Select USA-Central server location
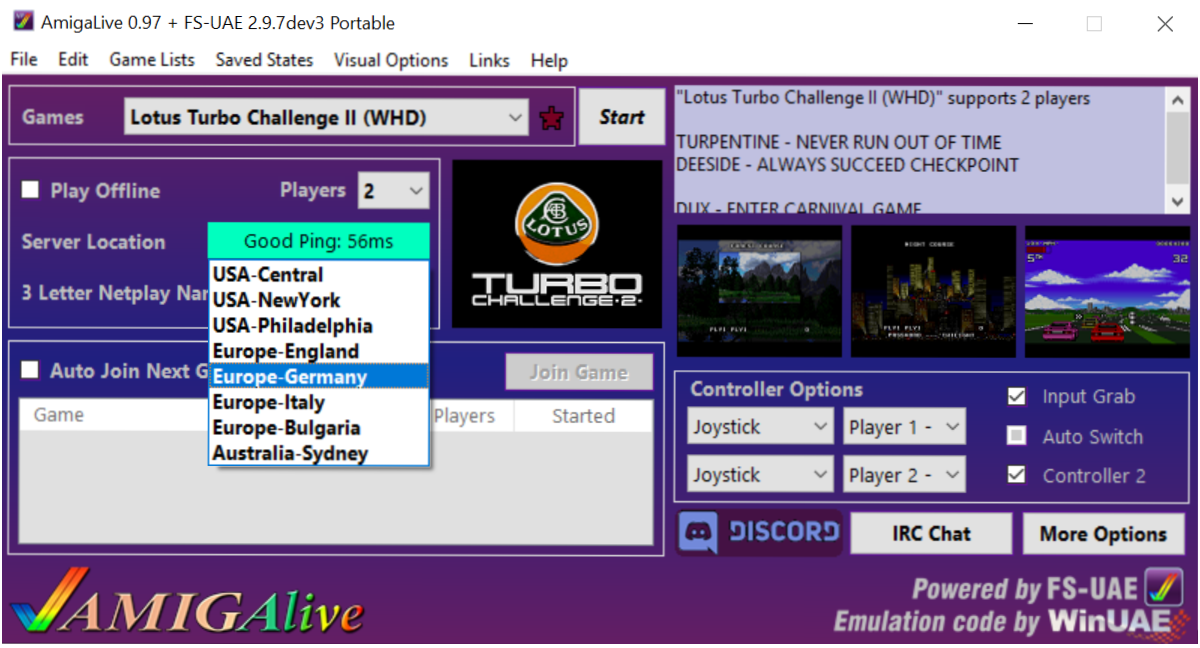 point(319,275)
